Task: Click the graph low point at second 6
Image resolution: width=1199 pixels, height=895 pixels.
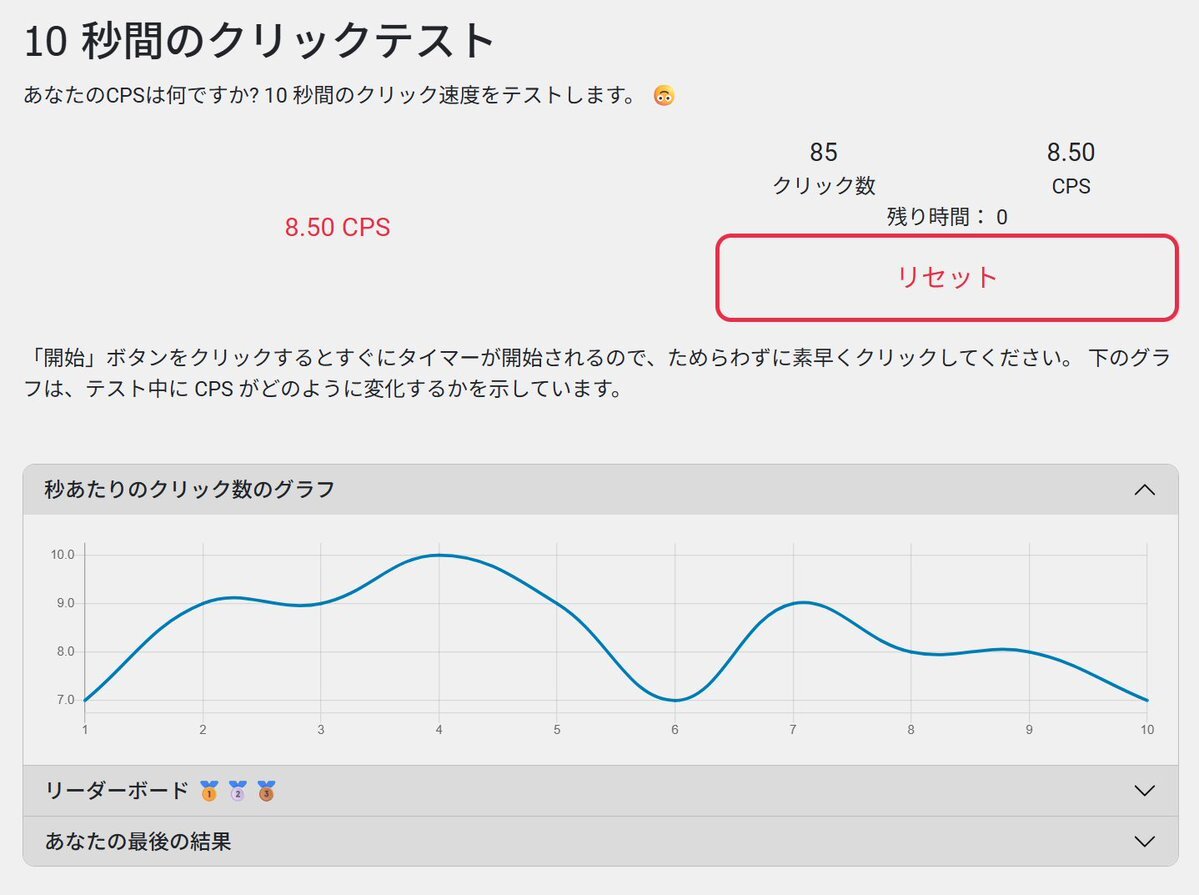Action: (x=675, y=700)
